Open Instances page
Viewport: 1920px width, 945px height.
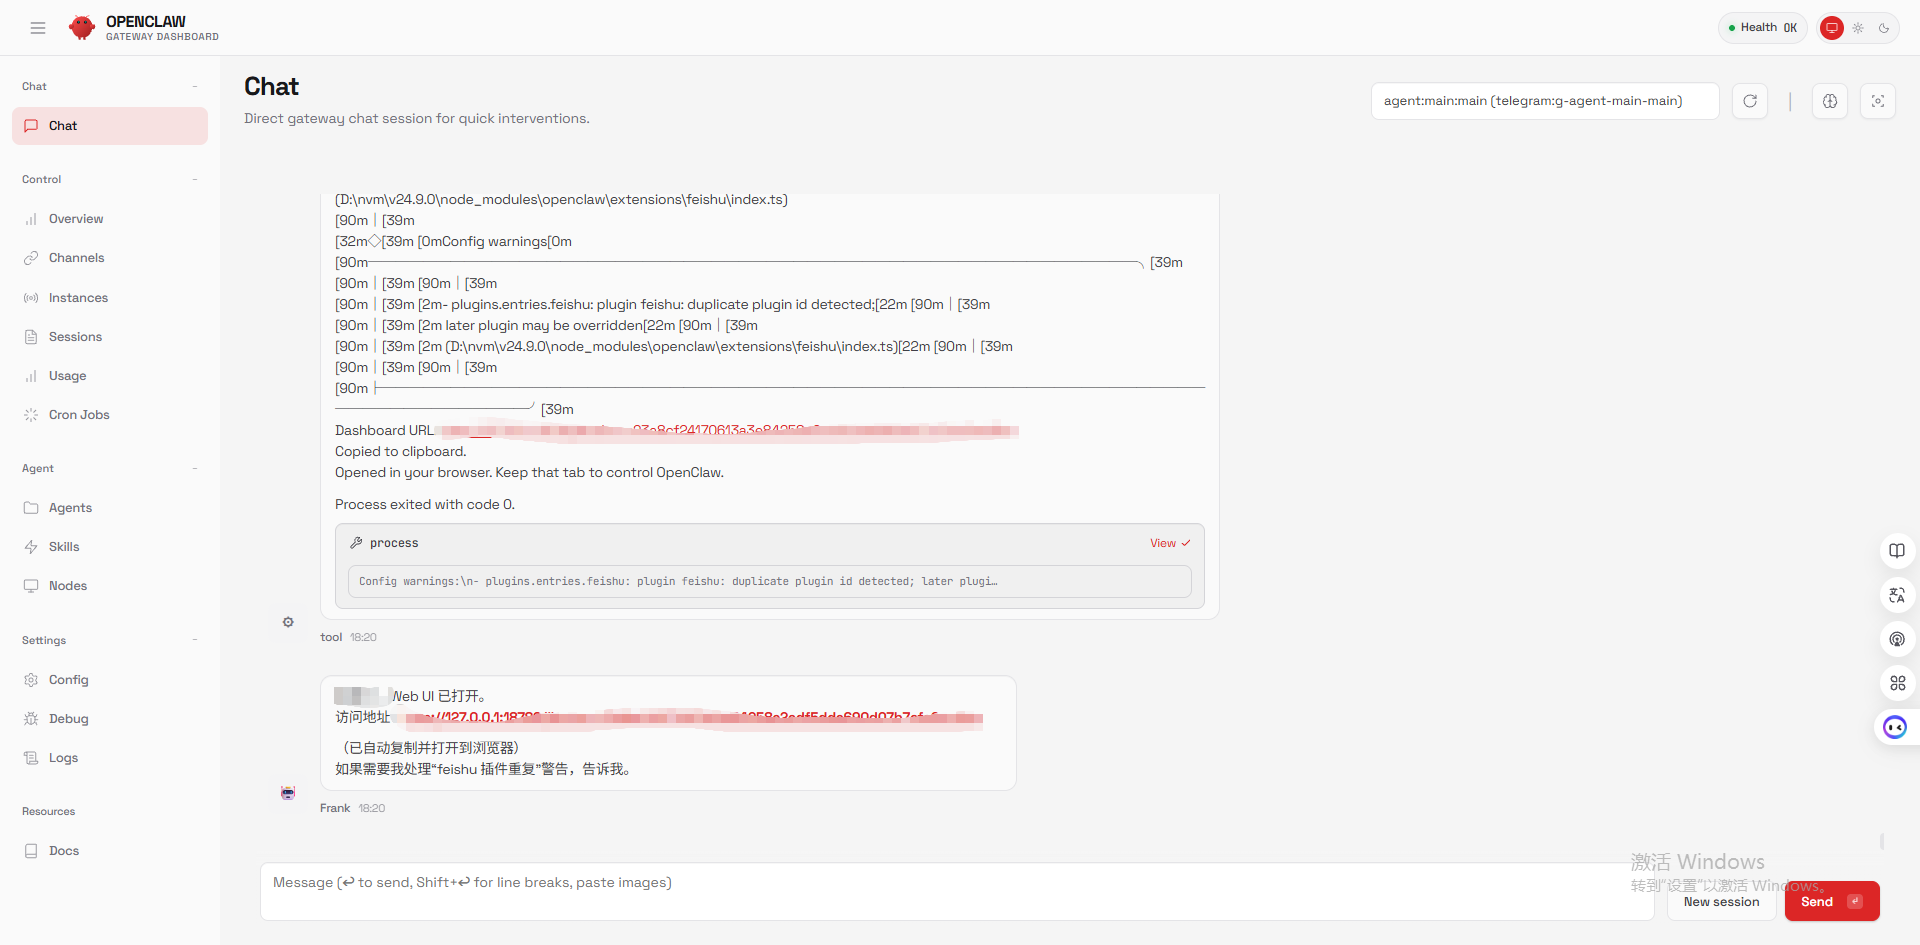click(110, 298)
